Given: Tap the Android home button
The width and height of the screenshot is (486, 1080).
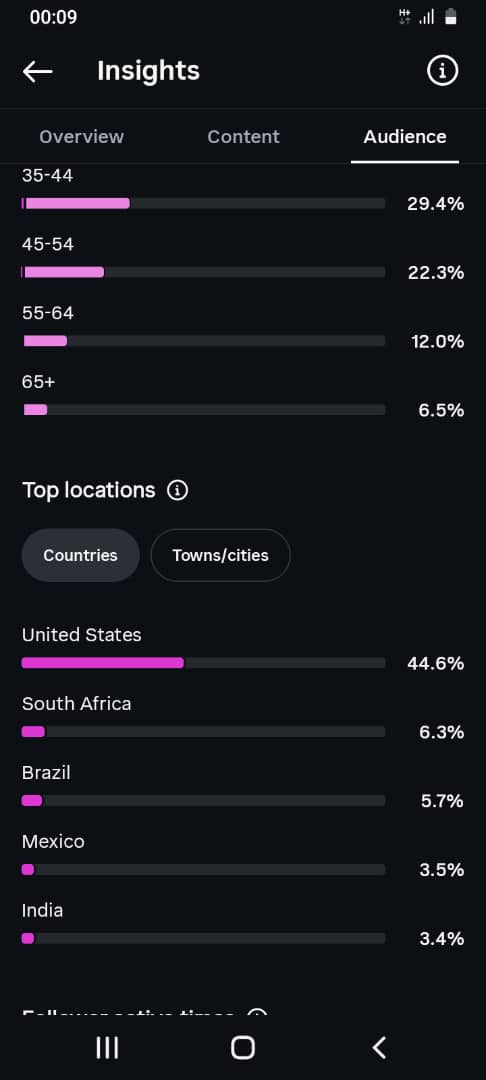Looking at the screenshot, I should coord(243,1048).
